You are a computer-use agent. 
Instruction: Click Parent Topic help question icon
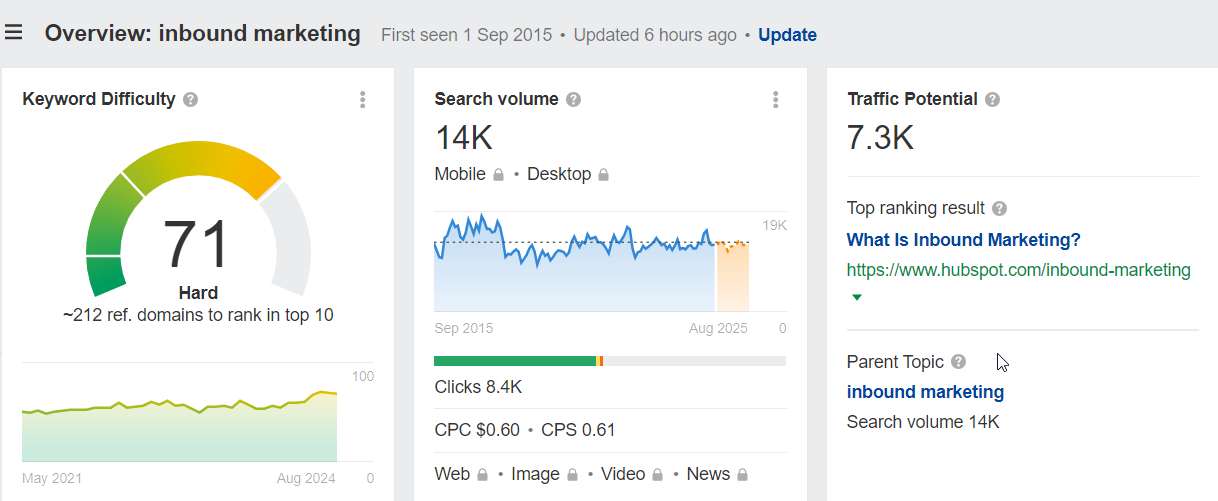[959, 362]
